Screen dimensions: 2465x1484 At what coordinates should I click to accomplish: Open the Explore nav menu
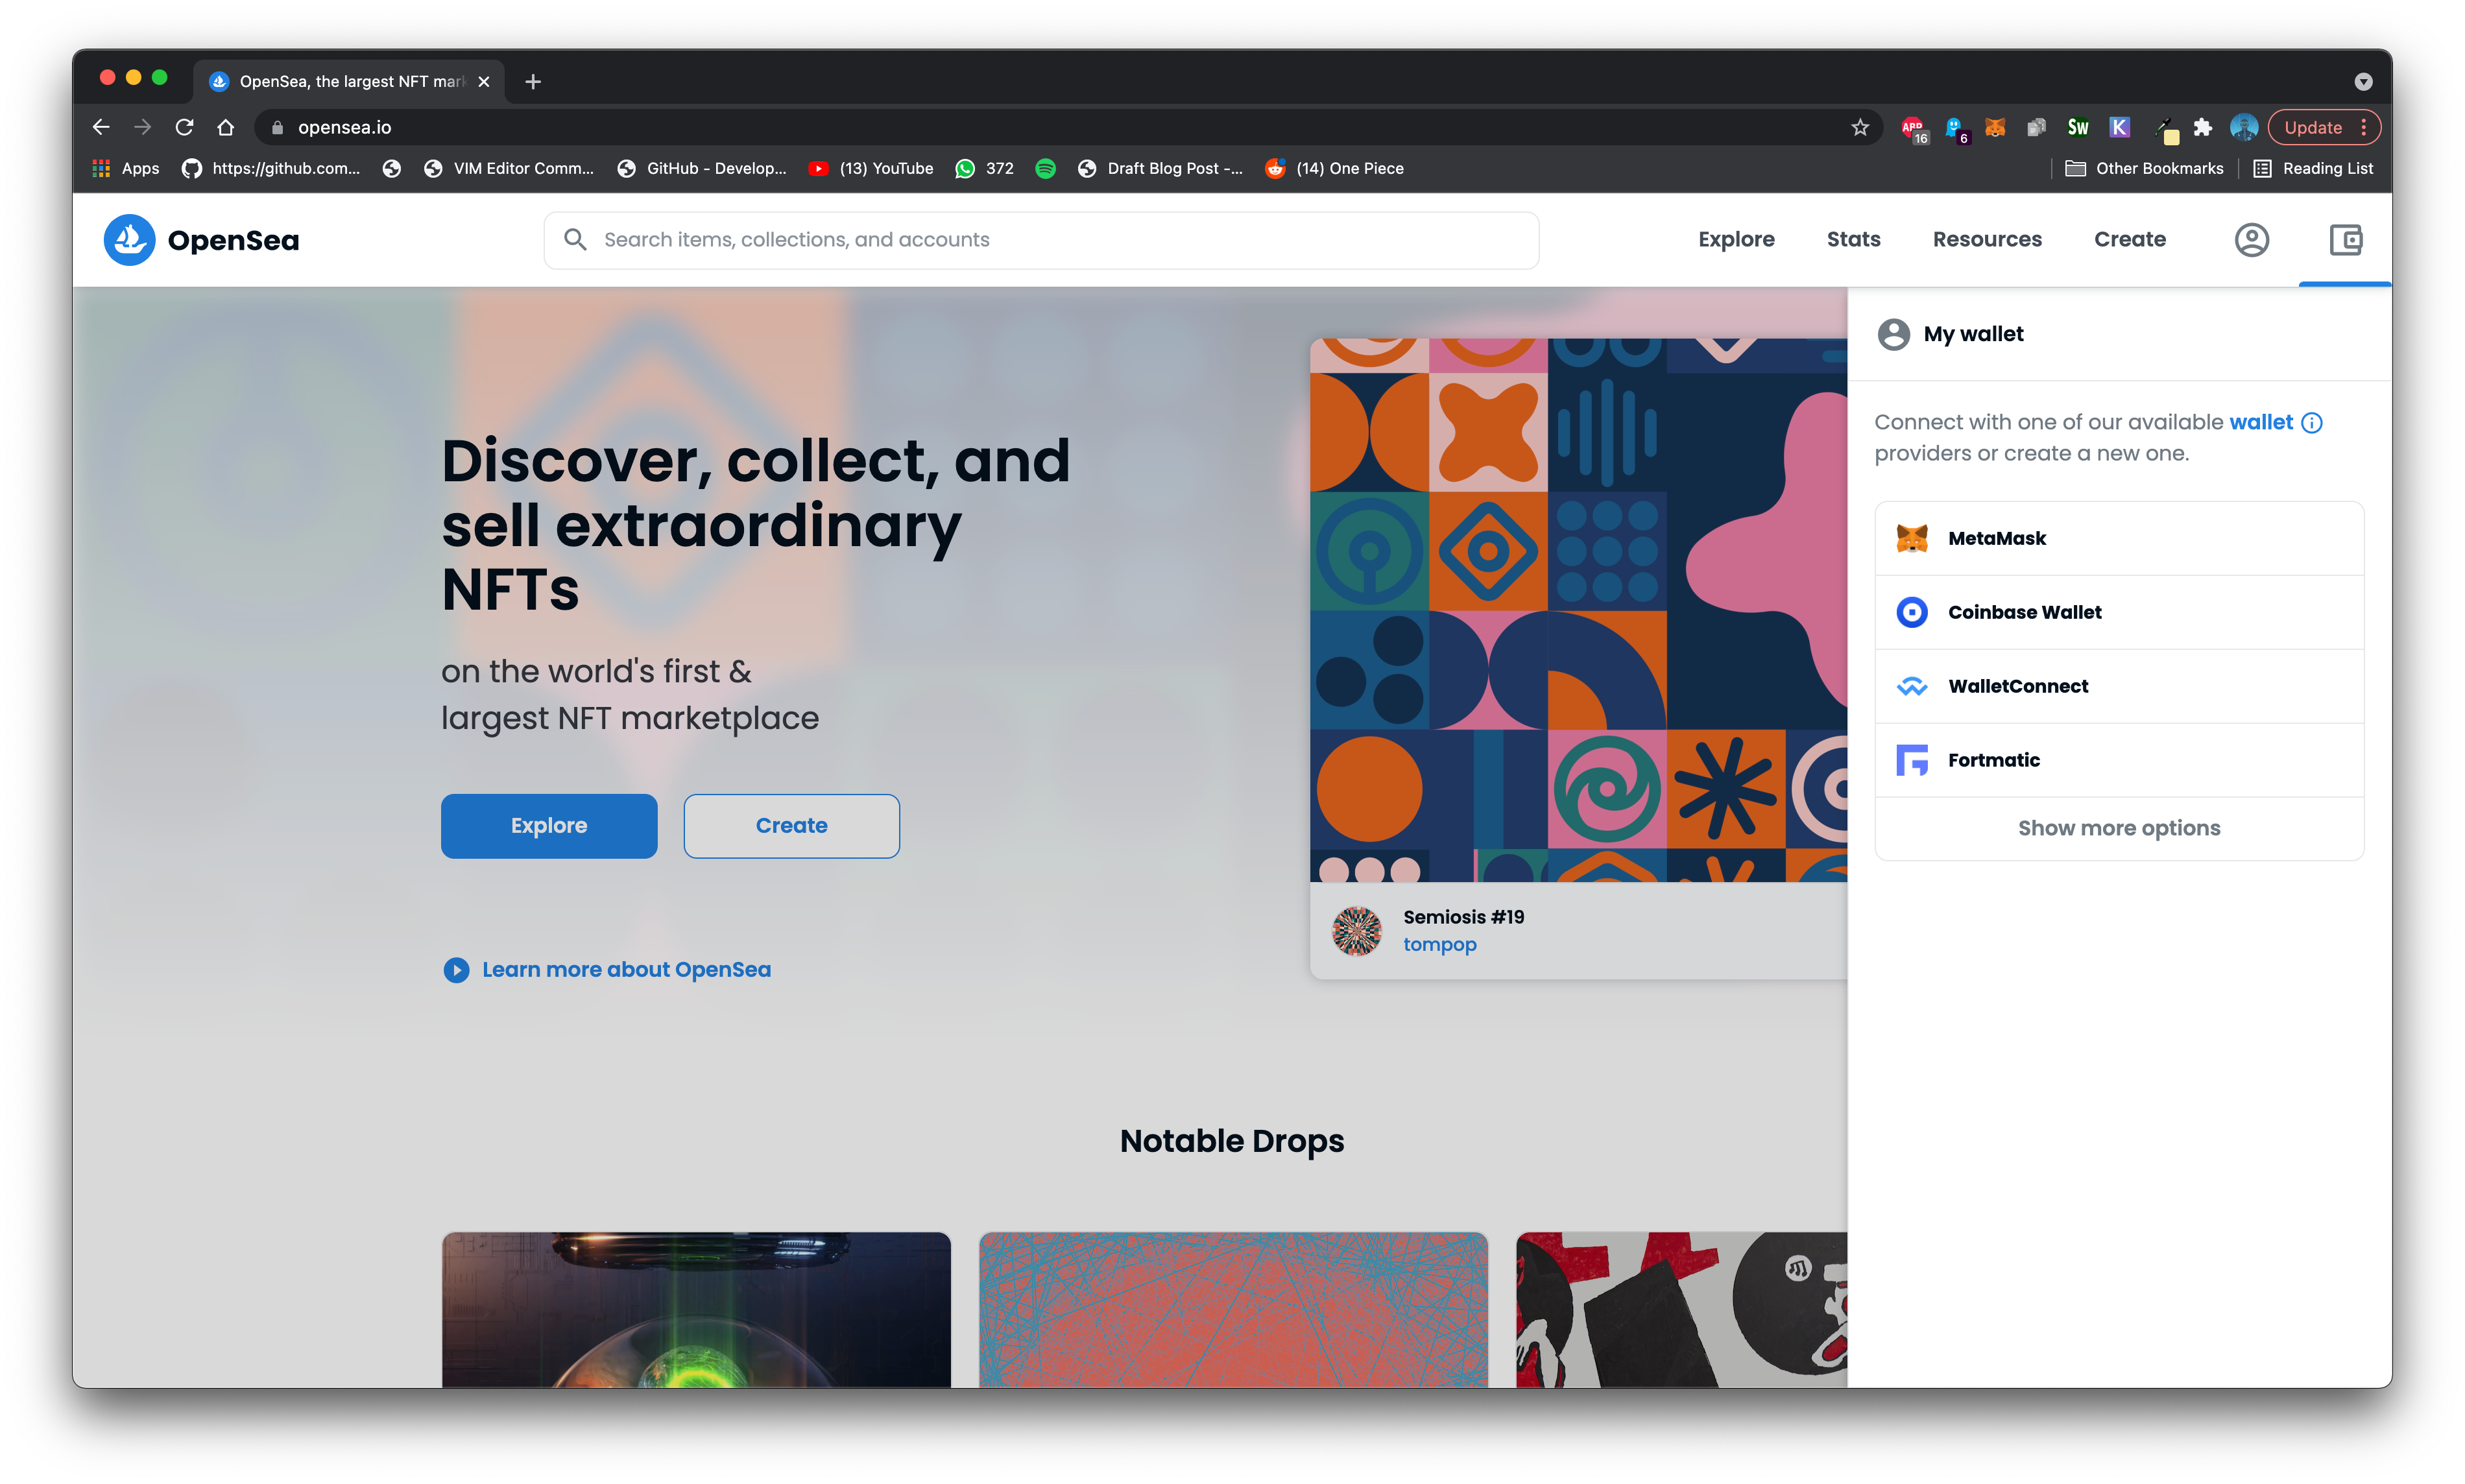pos(1736,240)
